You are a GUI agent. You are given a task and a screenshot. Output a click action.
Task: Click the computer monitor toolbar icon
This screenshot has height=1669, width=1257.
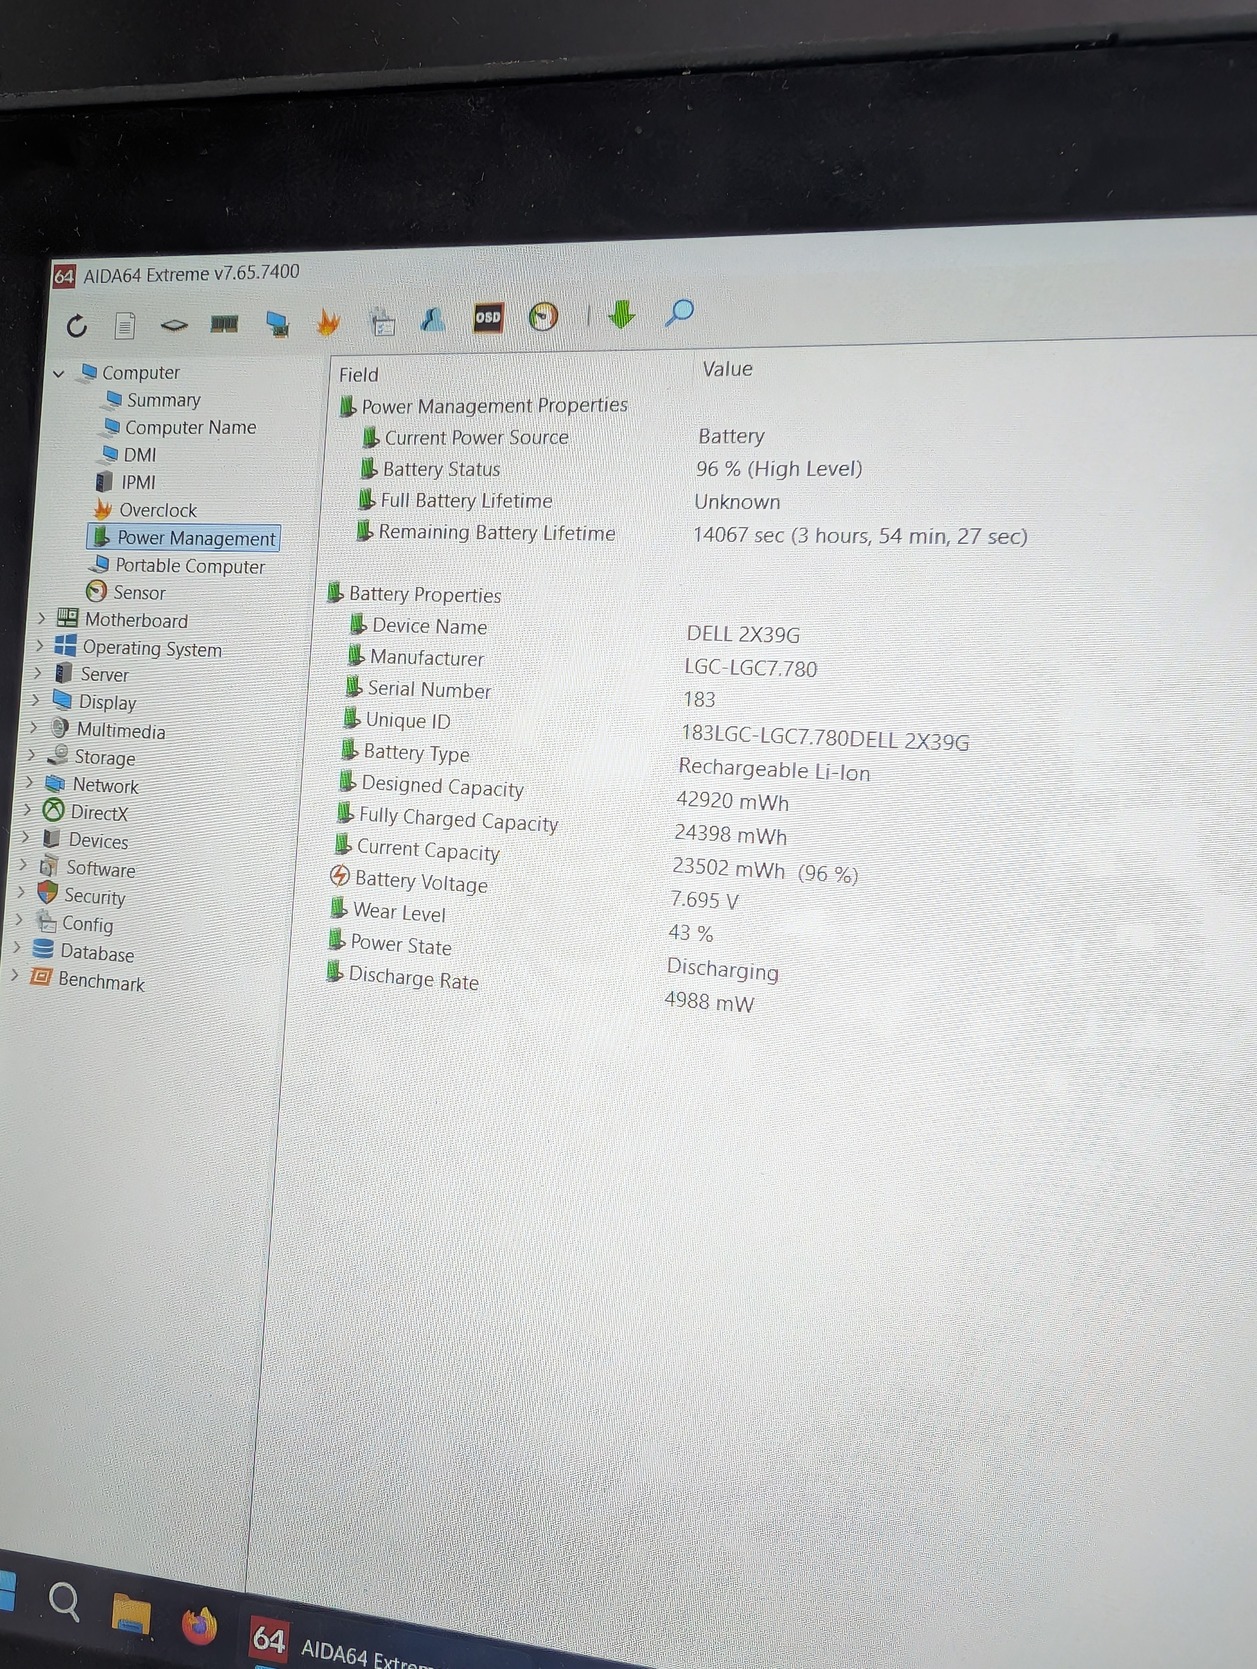point(277,322)
